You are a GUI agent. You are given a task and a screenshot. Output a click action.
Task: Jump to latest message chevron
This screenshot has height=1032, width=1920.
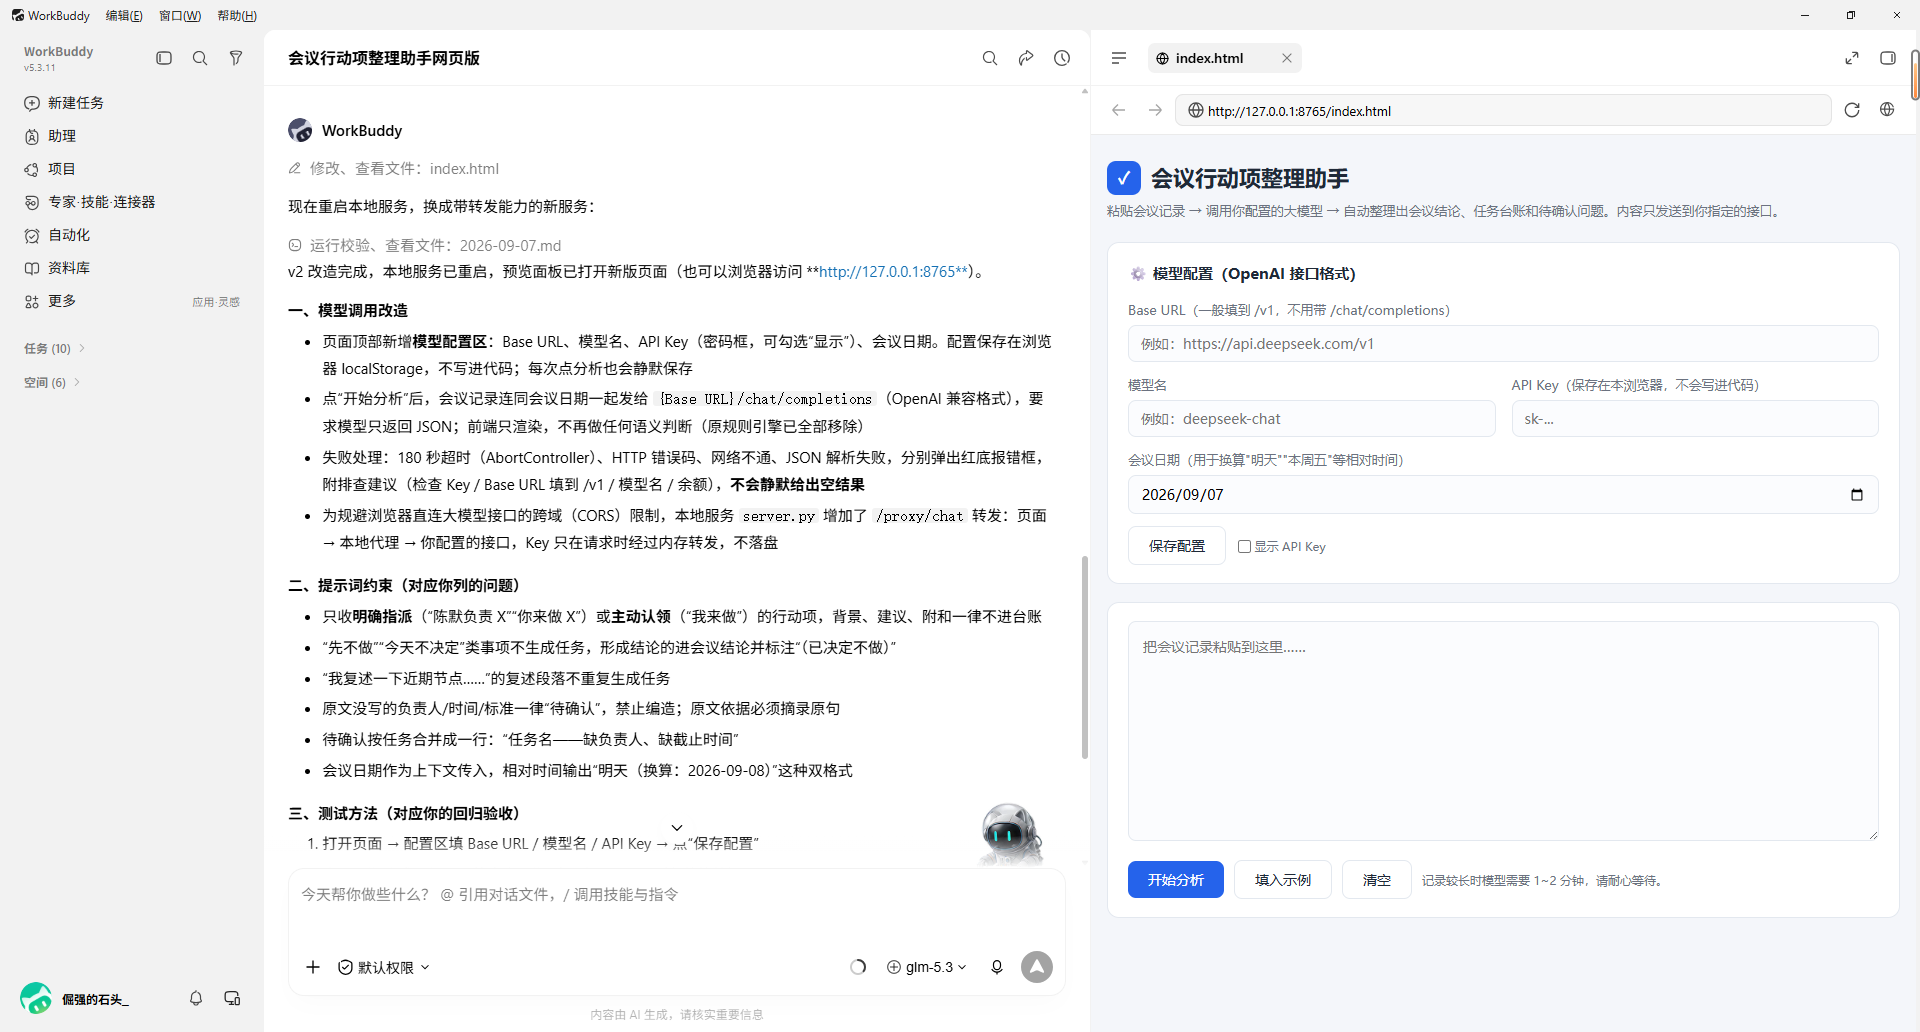[x=677, y=828]
